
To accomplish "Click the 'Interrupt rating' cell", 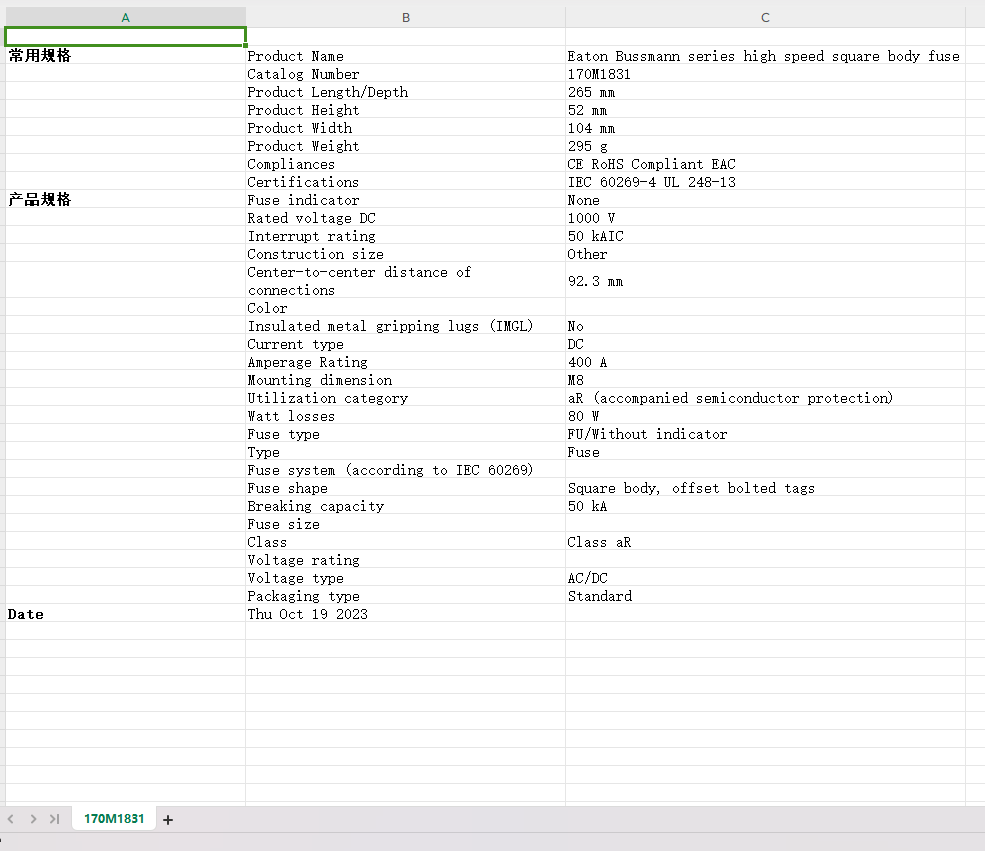I will point(406,236).
